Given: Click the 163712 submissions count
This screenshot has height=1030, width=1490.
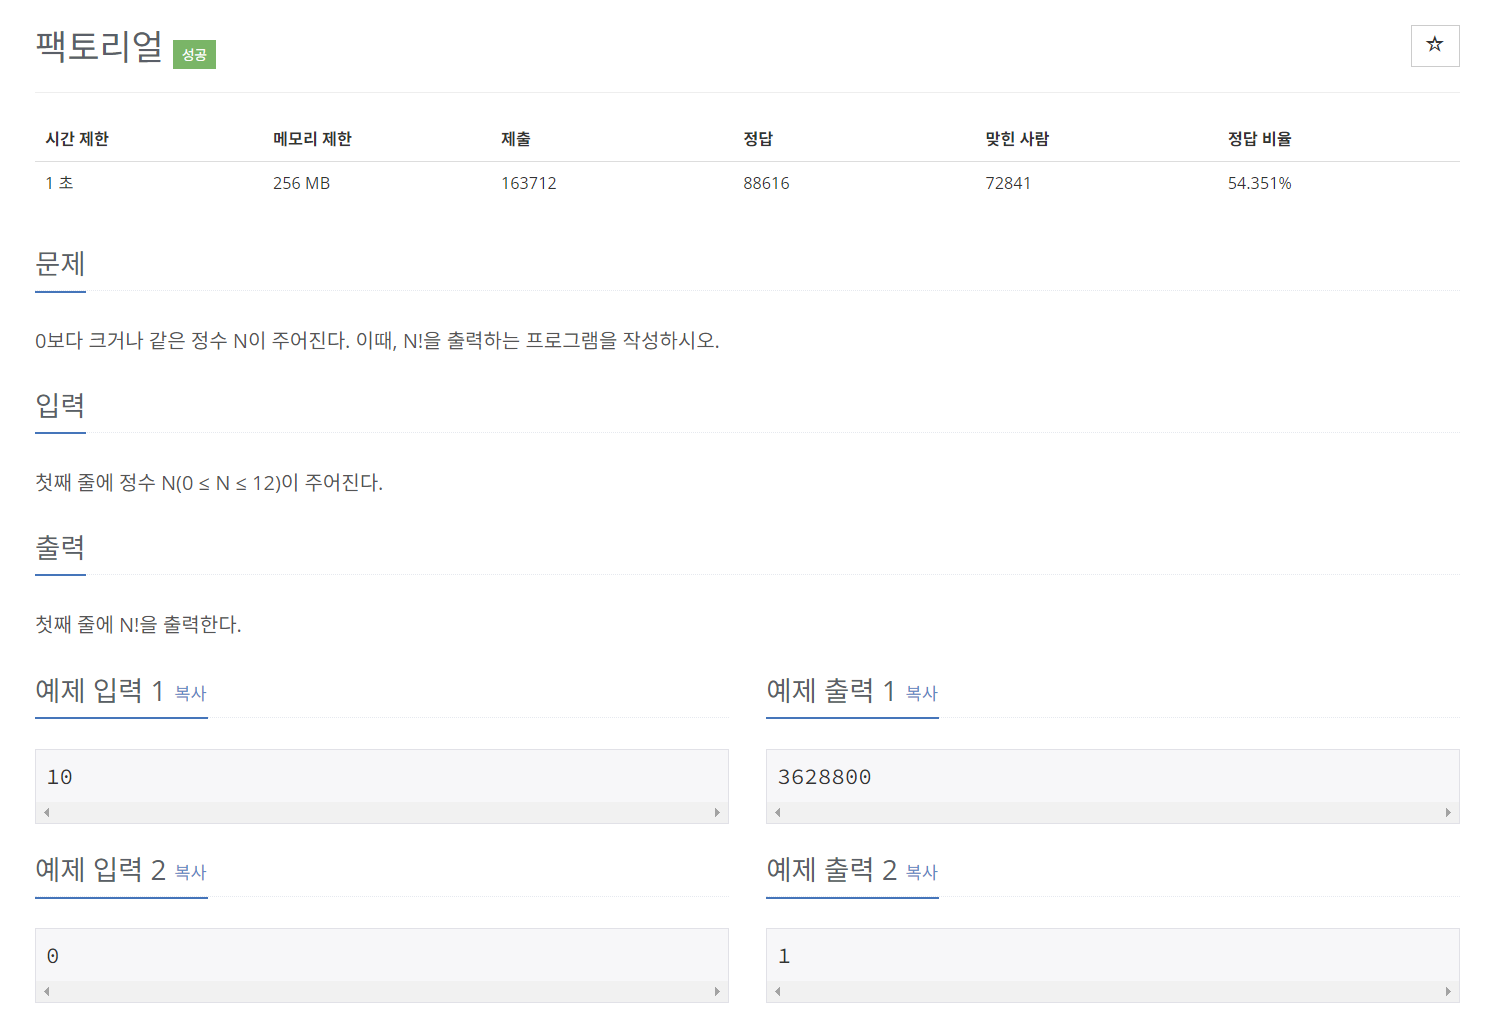Looking at the screenshot, I should pos(529,182).
